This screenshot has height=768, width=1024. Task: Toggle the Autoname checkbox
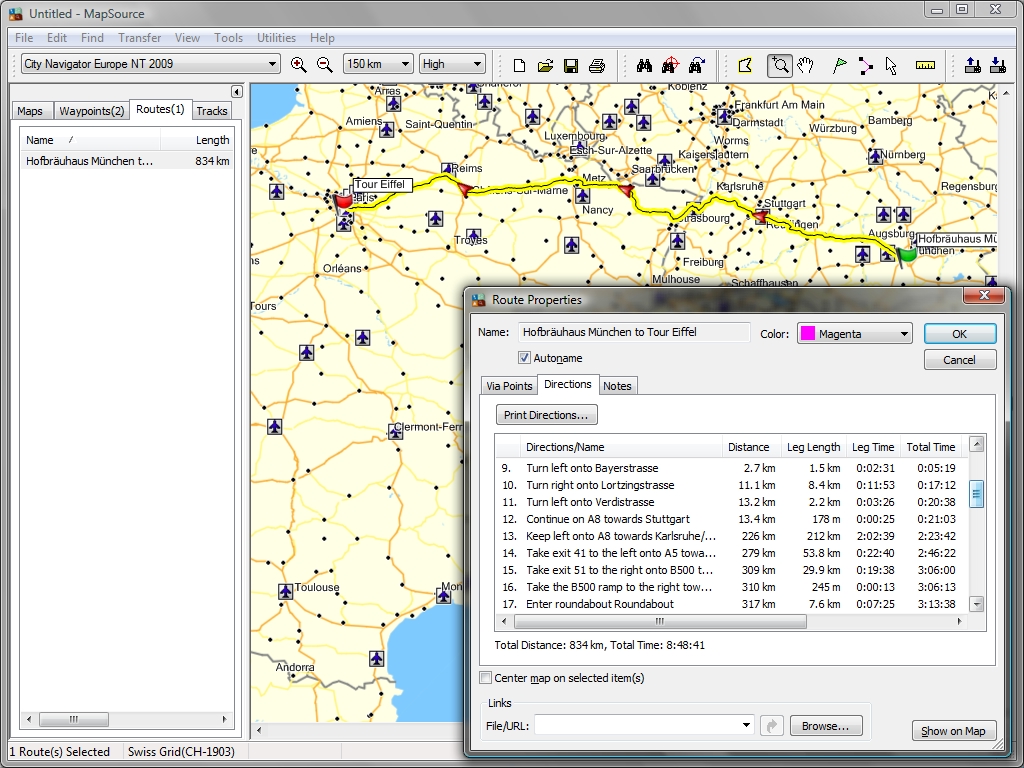[x=524, y=358]
